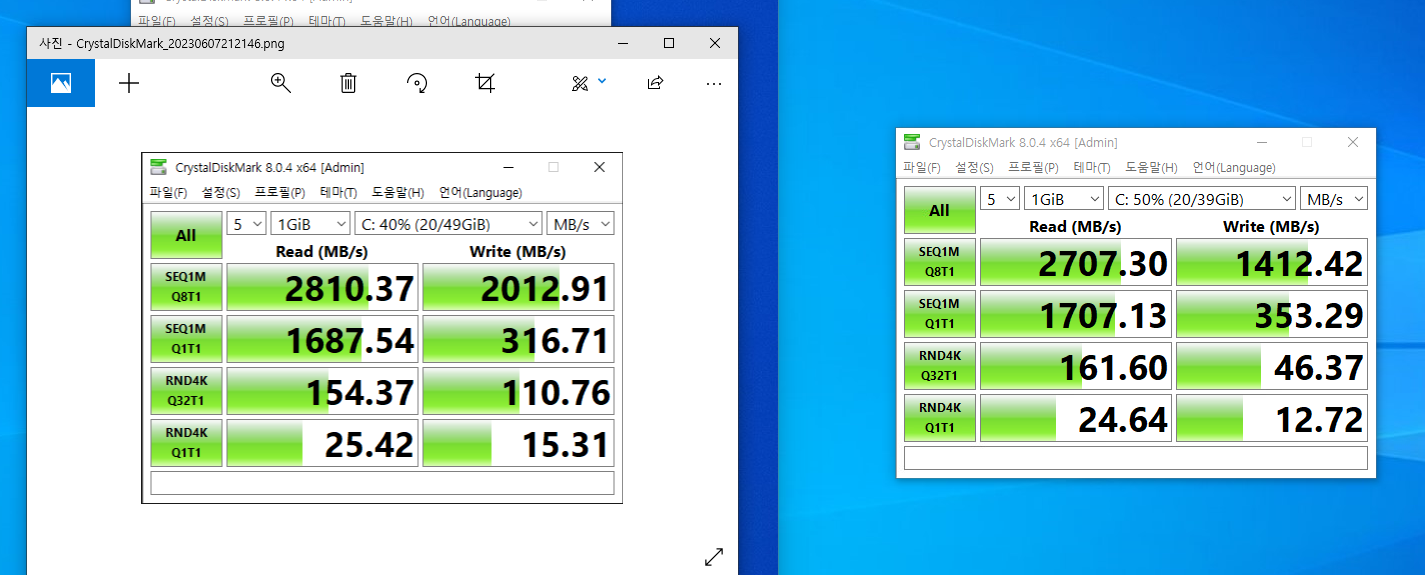This screenshot has height=575, width=1425.
Task: Open the MB/s unit dropdown
Action: coord(1333,198)
